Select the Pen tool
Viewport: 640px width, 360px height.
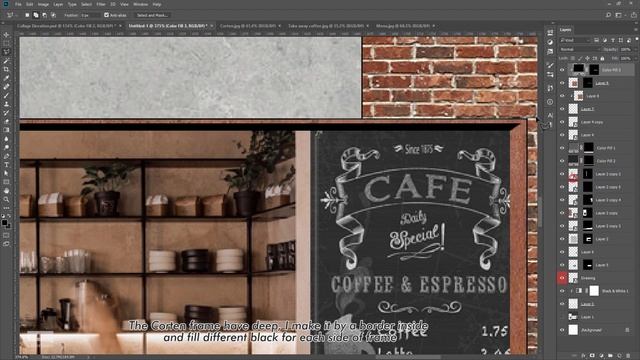6,156
